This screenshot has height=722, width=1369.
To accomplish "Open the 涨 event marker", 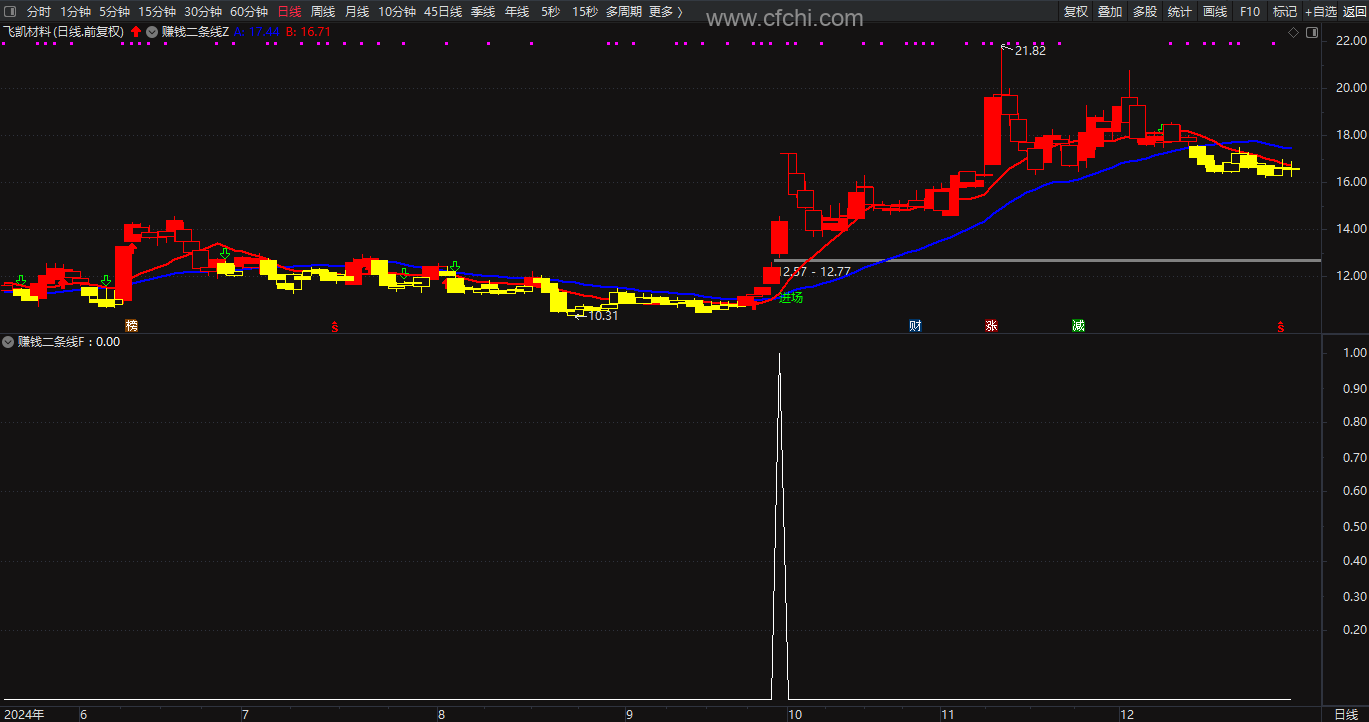I will tap(991, 326).
